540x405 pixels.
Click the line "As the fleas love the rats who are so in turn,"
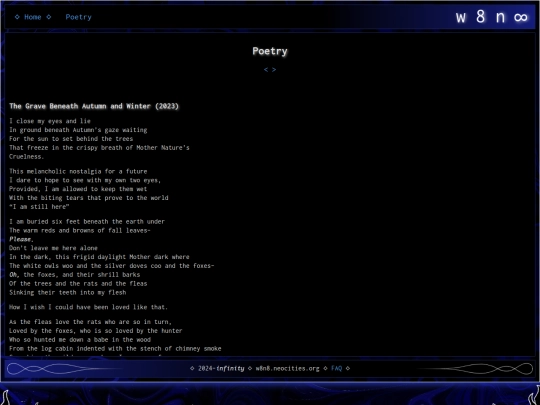(91, 322)
